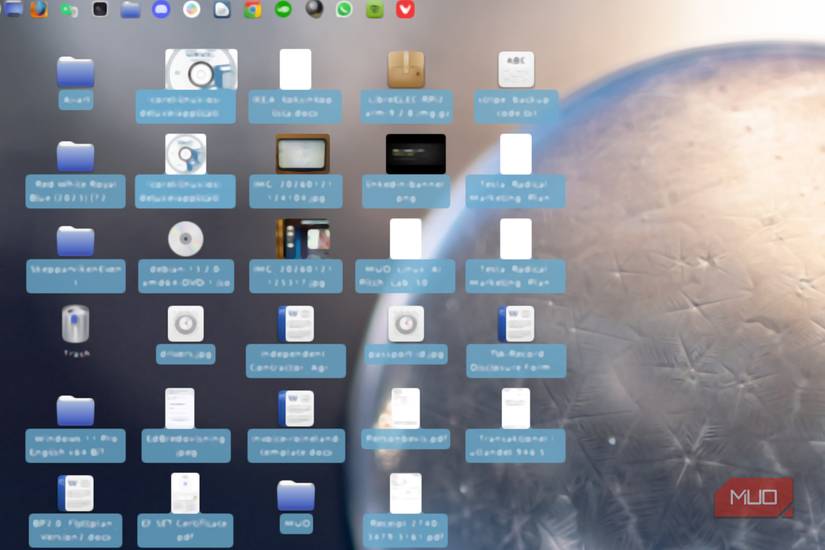Open Google Chrome from the dock
The width and height of the screenshot is (825, 550).
tap(253, 9)
